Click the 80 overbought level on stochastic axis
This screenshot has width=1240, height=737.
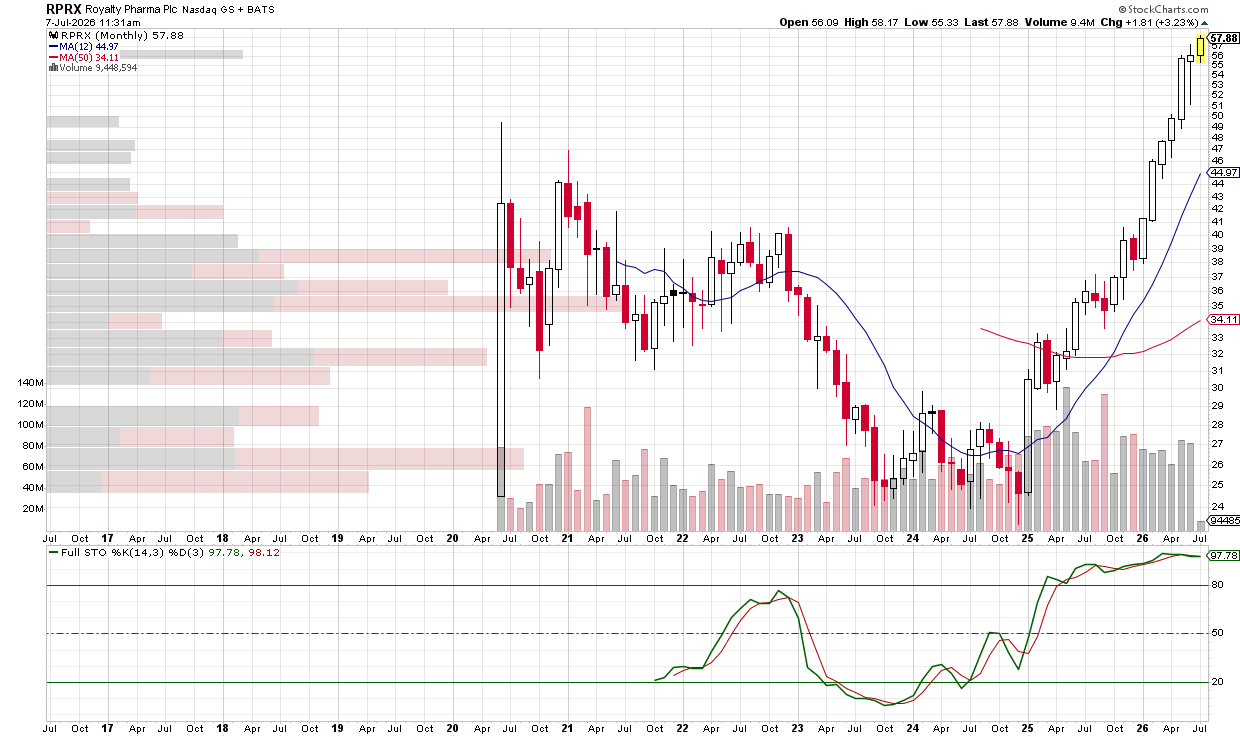coord(1217,585)
